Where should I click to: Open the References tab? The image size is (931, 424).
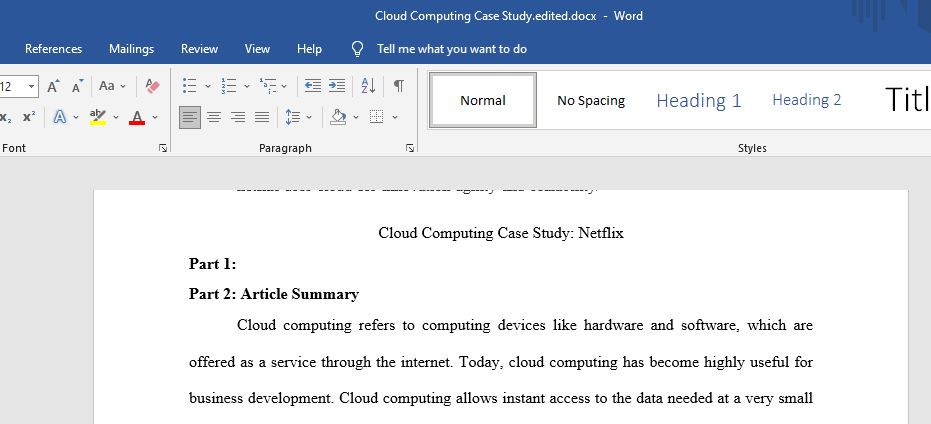[53, 49]
